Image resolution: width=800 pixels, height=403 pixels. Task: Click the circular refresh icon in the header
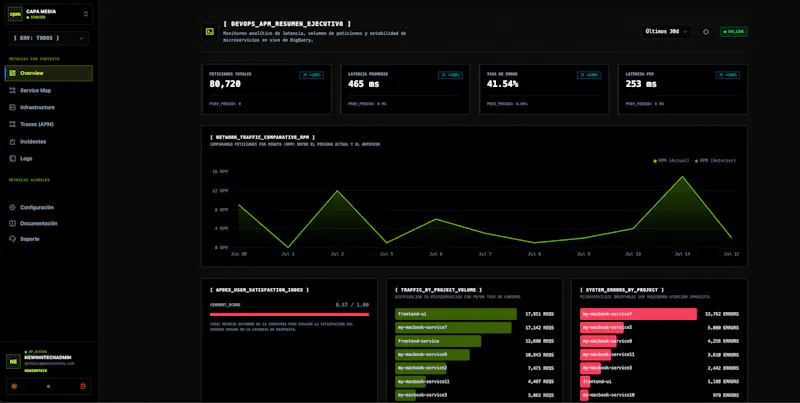[706, 32]
